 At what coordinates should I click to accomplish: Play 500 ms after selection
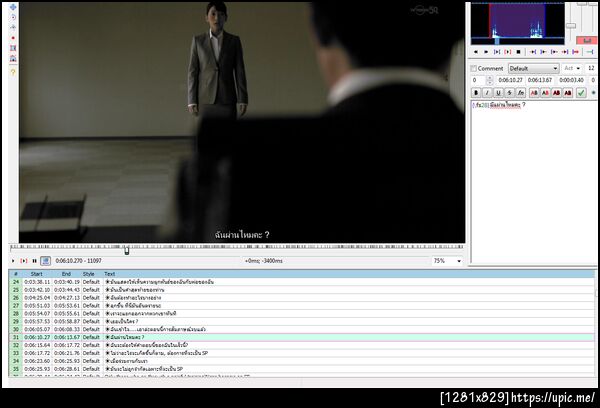tap(543, 52)
